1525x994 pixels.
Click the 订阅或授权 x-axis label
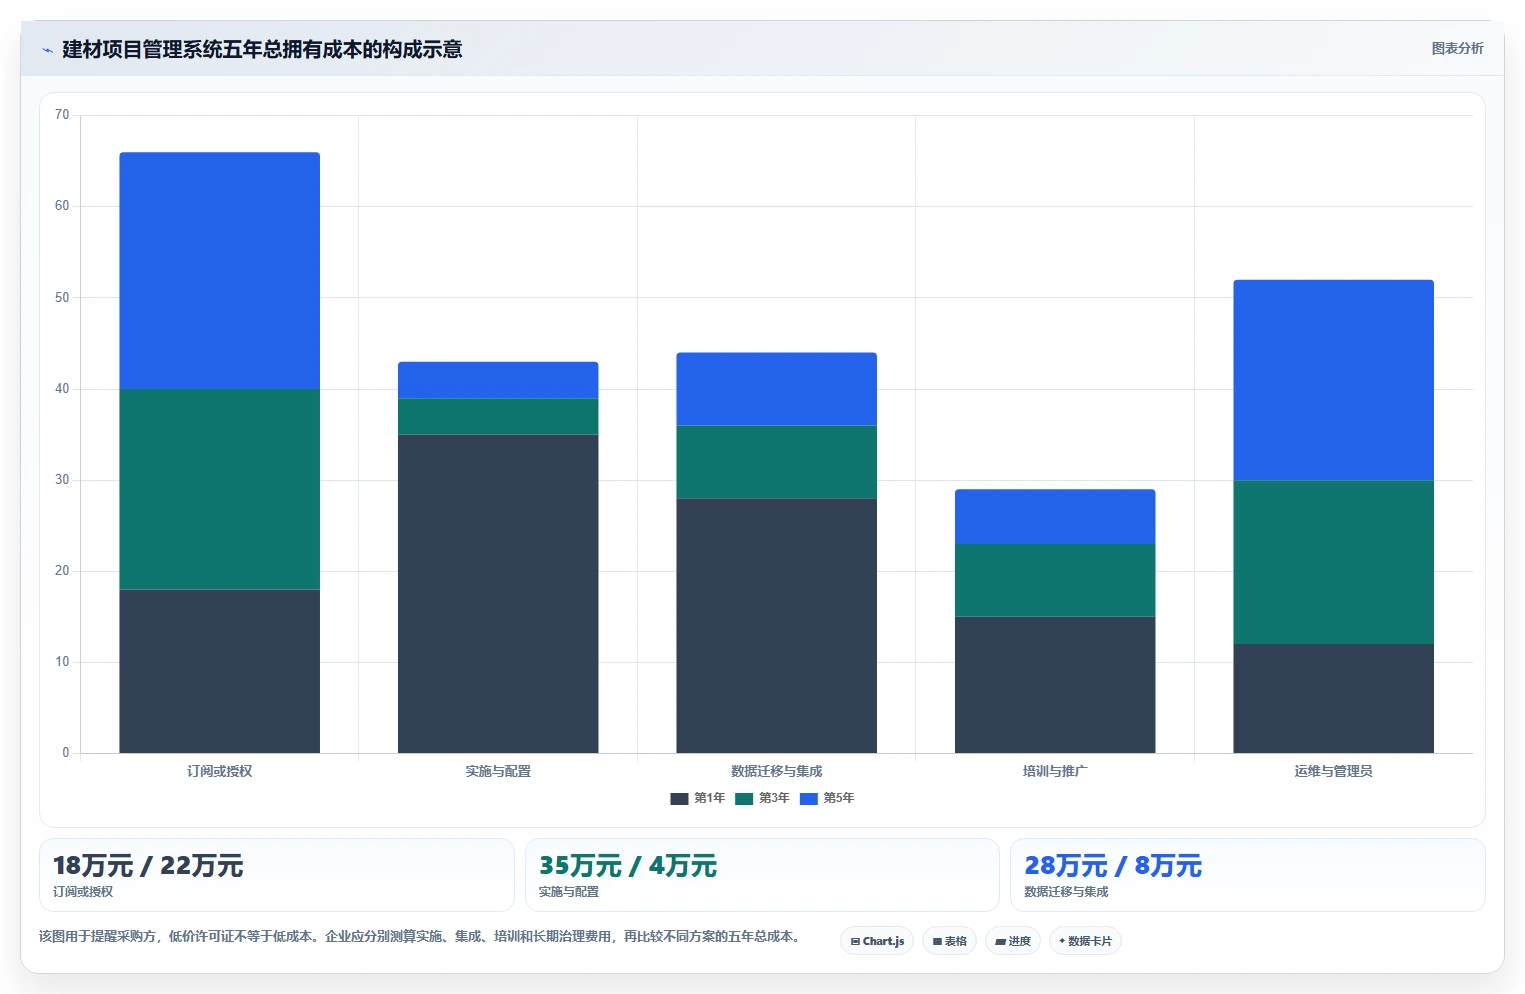point(220,771)
